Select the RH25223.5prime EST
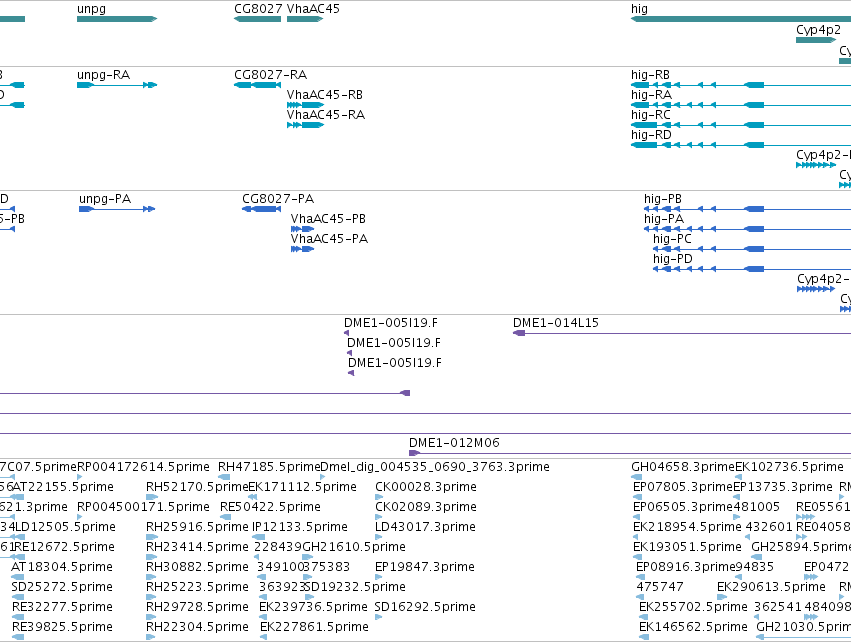This screenshot has width=851, height=642. point(151,597)
